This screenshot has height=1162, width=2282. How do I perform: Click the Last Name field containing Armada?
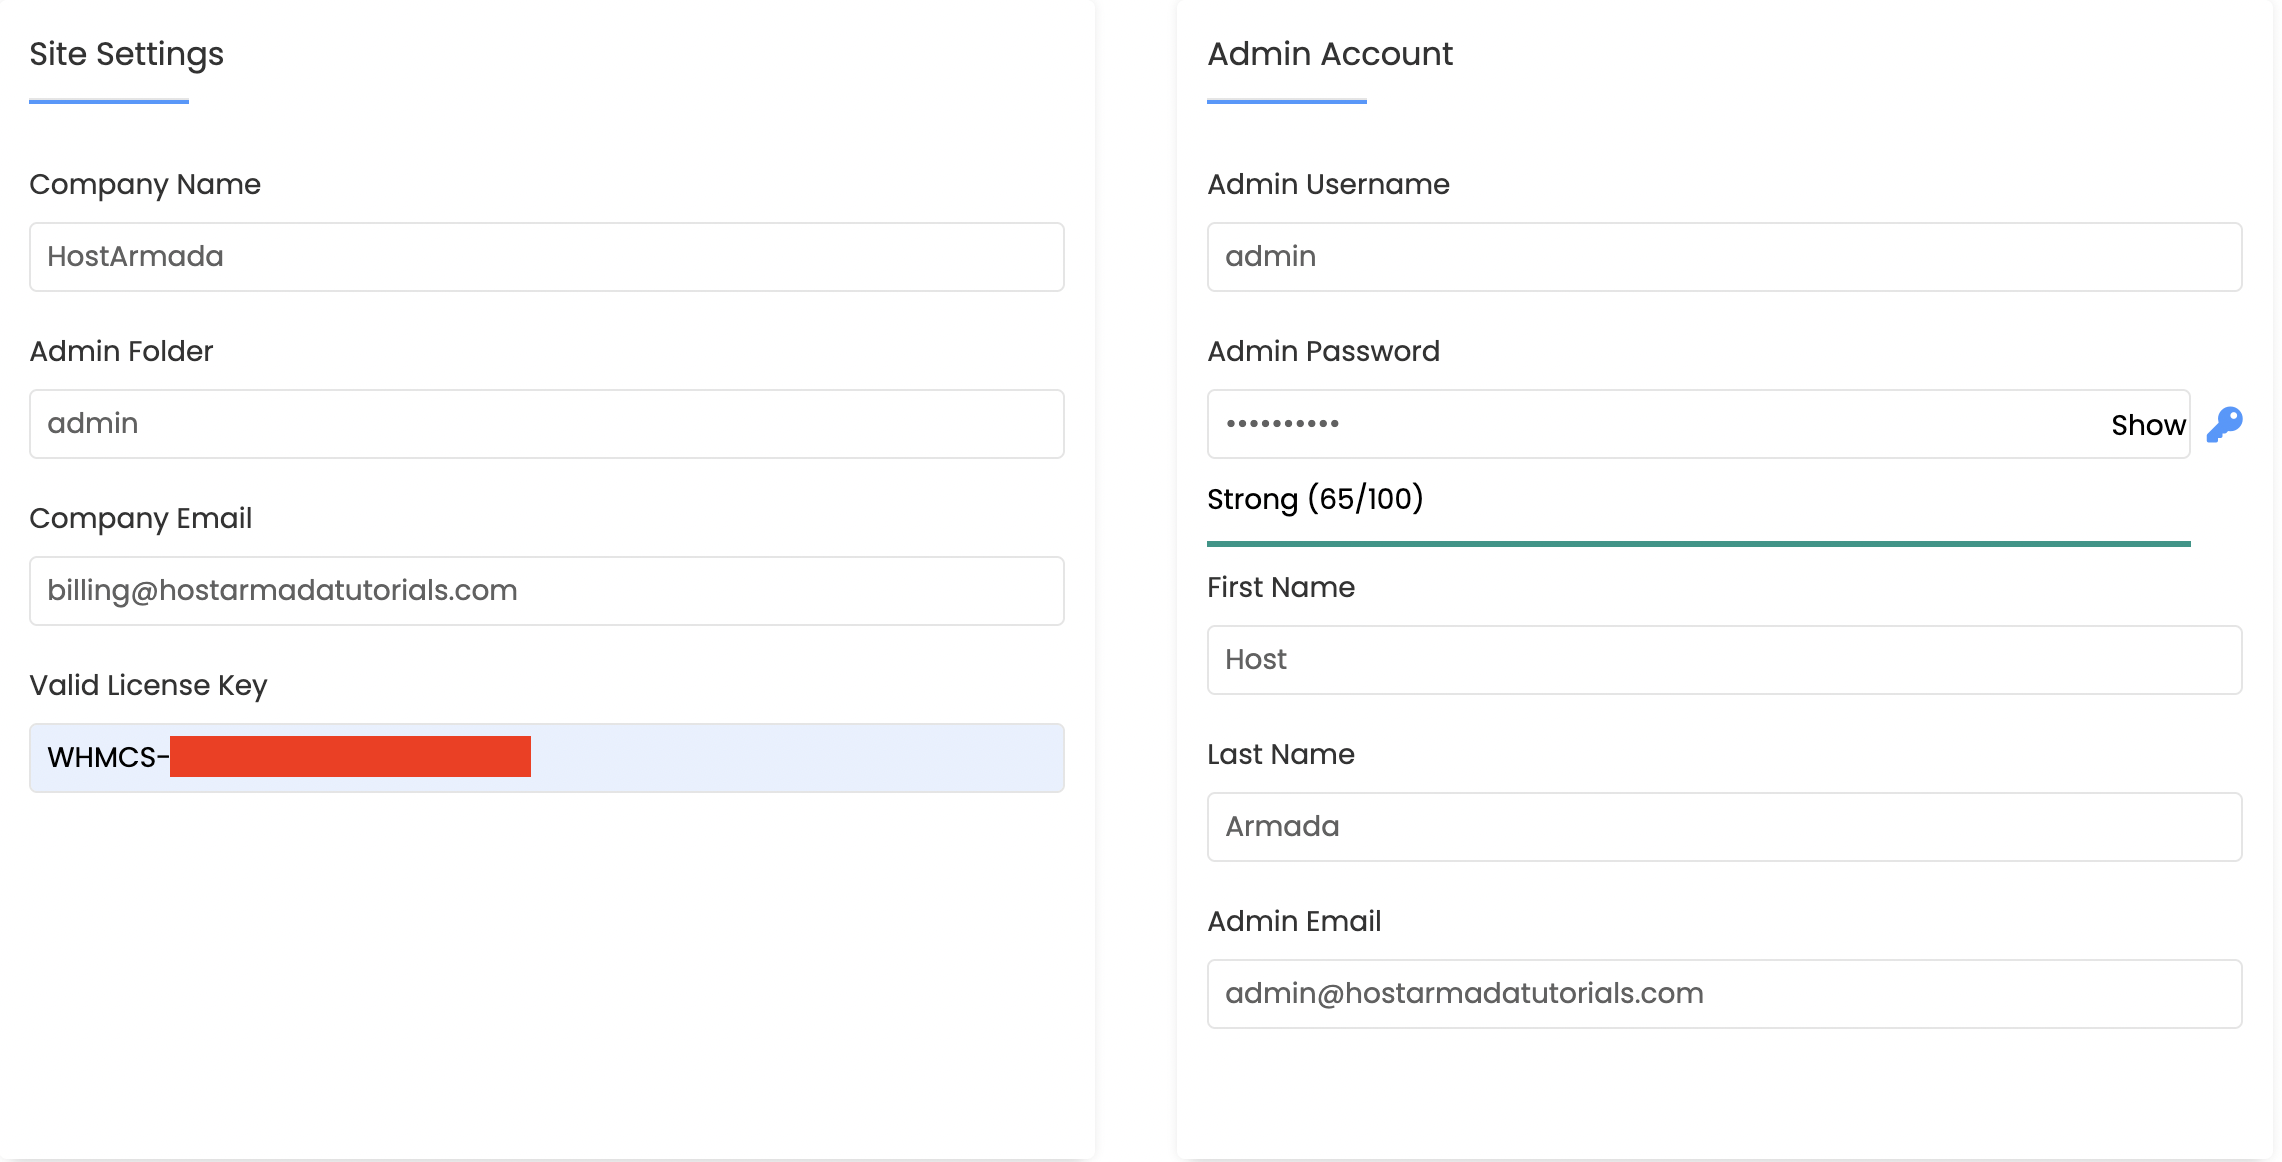tap(1724, 827)
